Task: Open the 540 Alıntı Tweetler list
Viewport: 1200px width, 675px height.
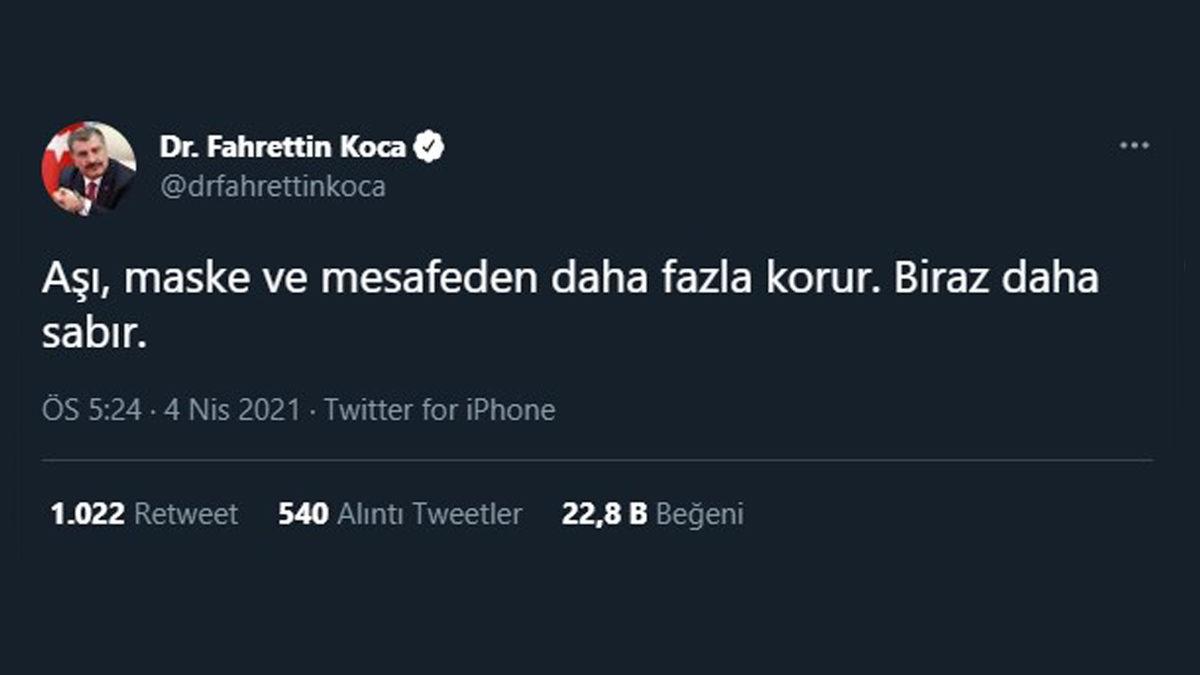Action: coord(398,514)
